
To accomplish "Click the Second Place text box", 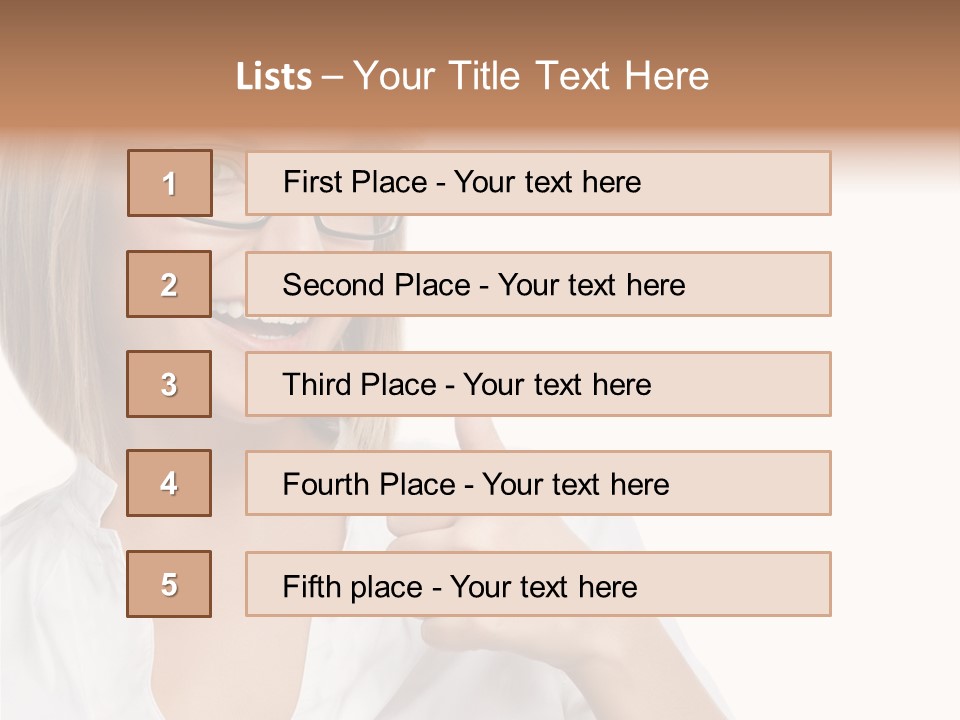I will pos(538,284).
